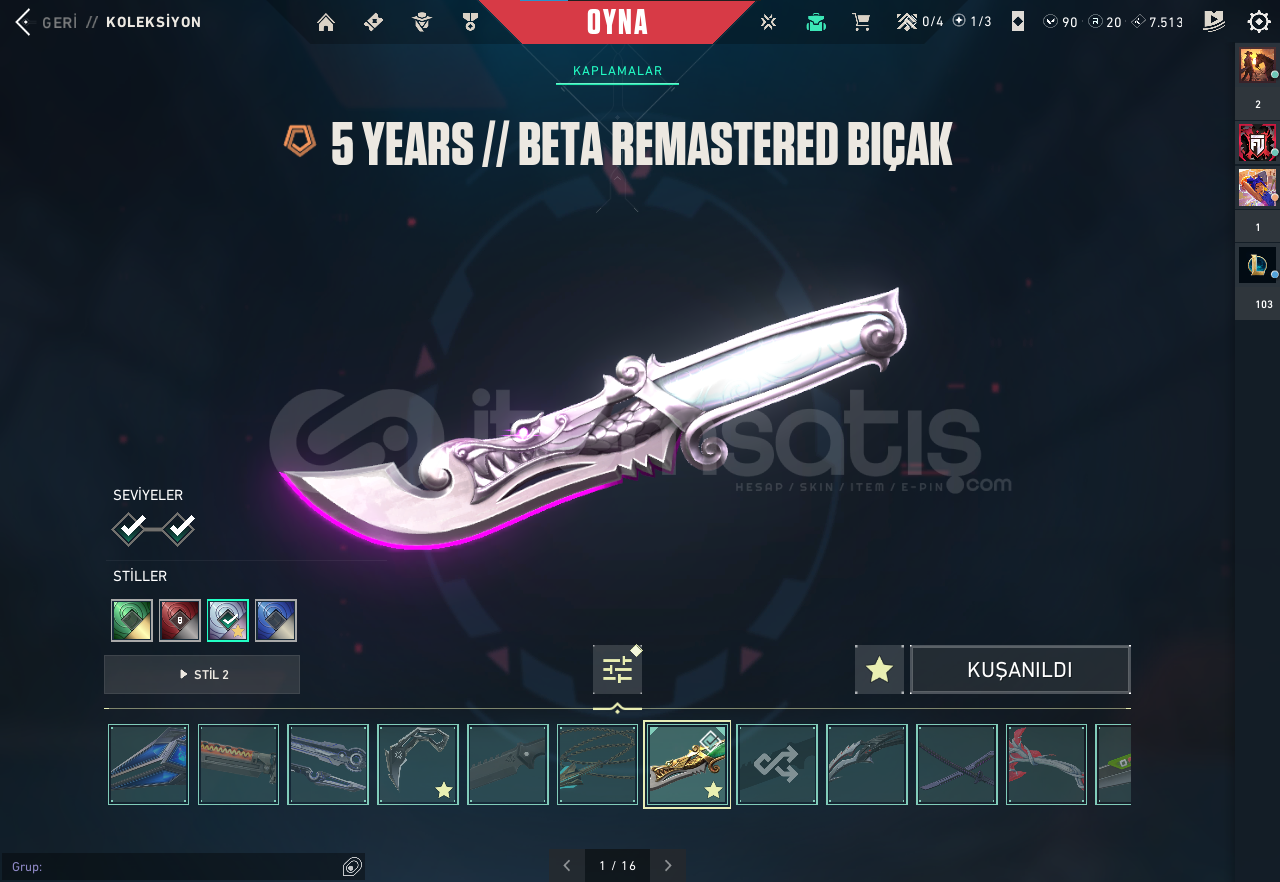Mark skin as favorite with star button

(x=879, y=670)
